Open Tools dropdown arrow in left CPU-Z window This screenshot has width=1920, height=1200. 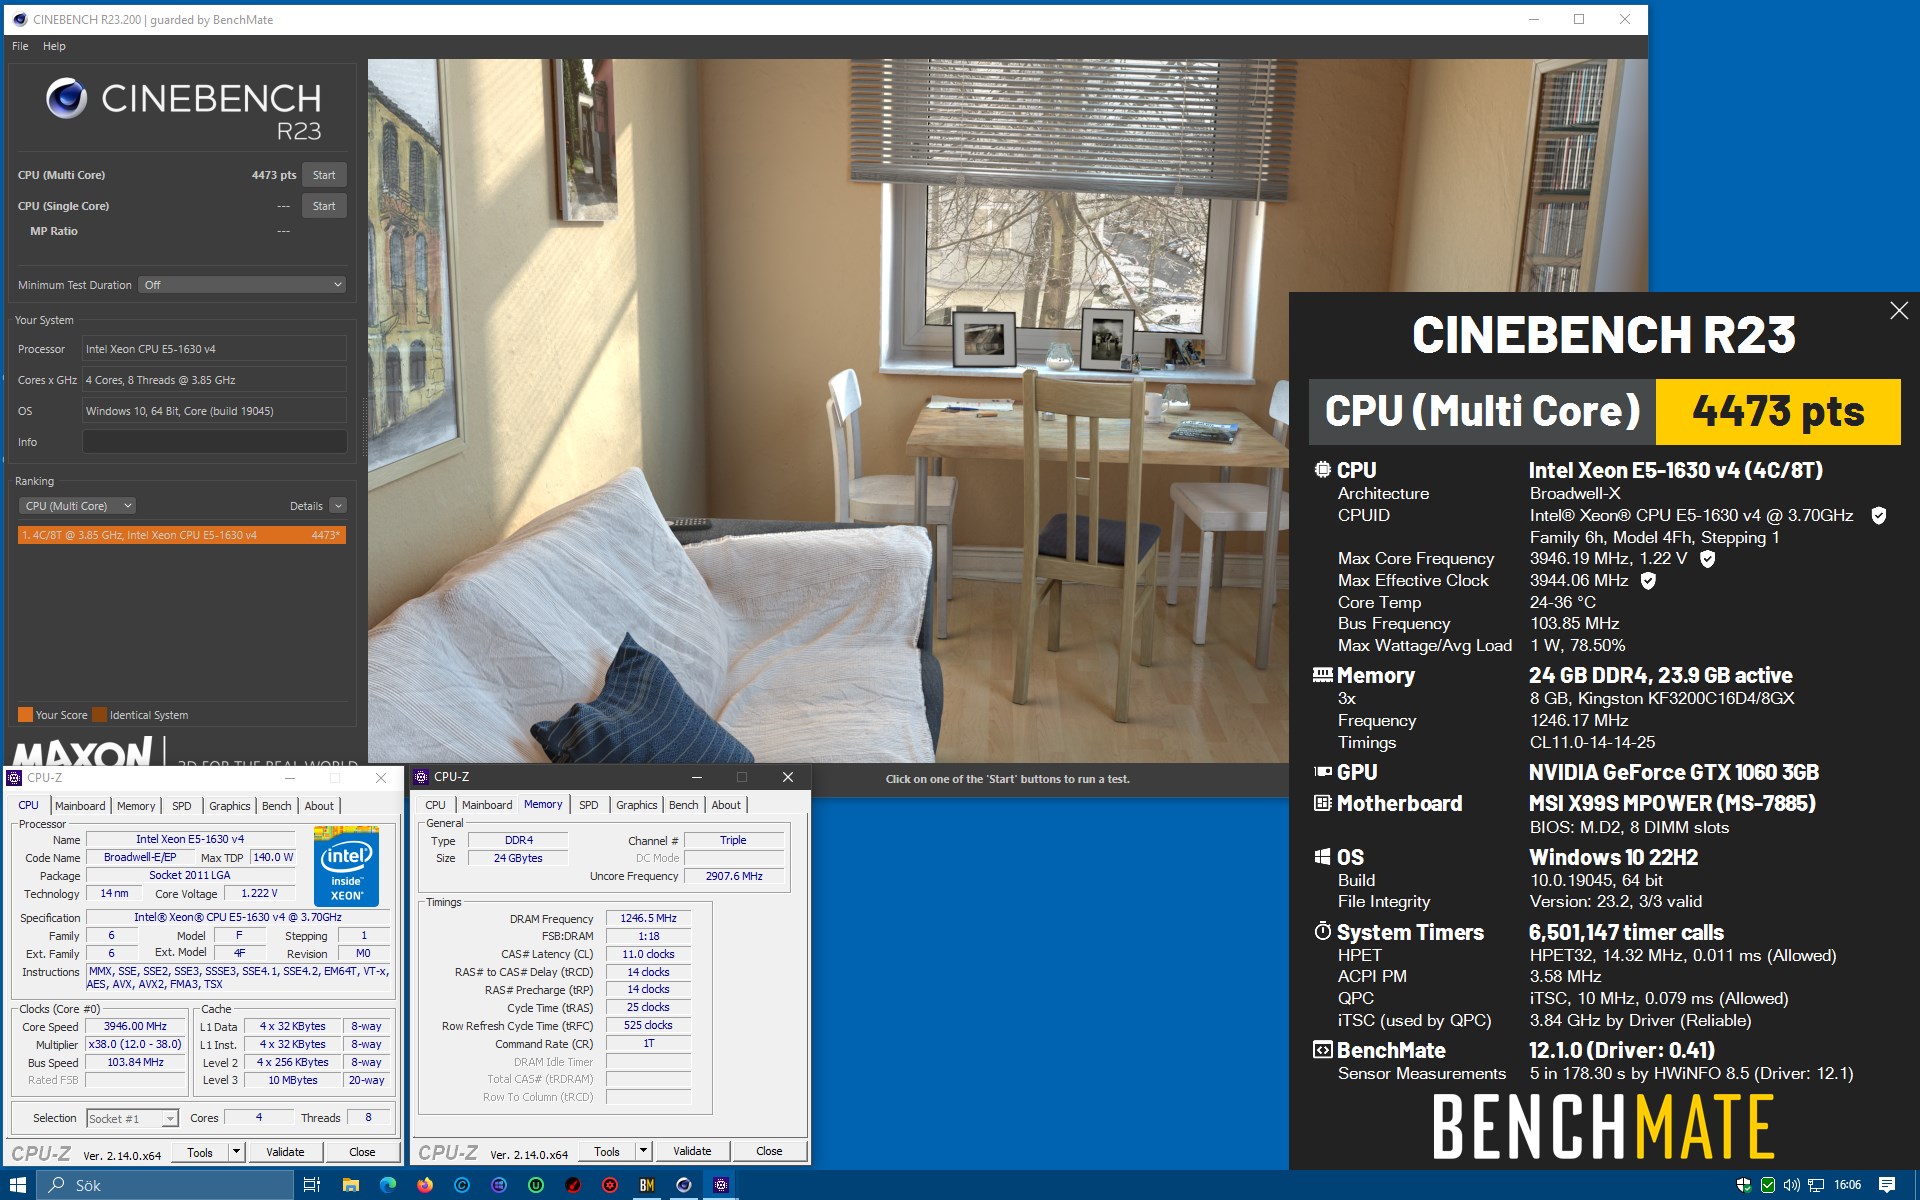click(237, 1152)
